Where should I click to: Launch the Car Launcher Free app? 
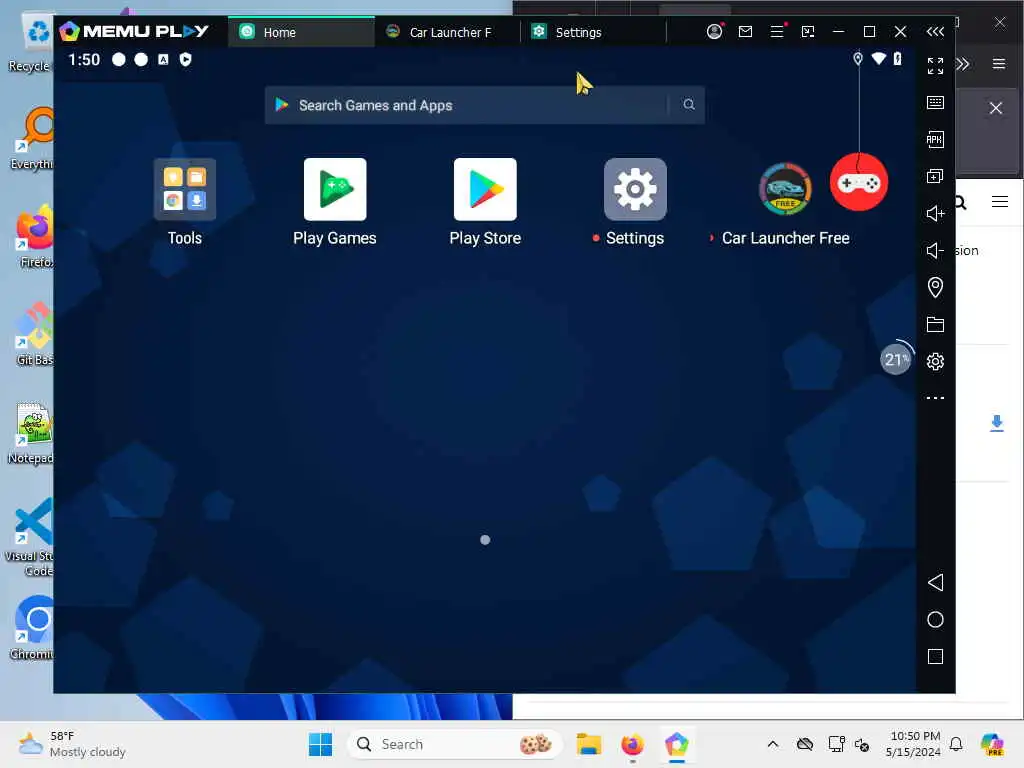tap(785, 189)
